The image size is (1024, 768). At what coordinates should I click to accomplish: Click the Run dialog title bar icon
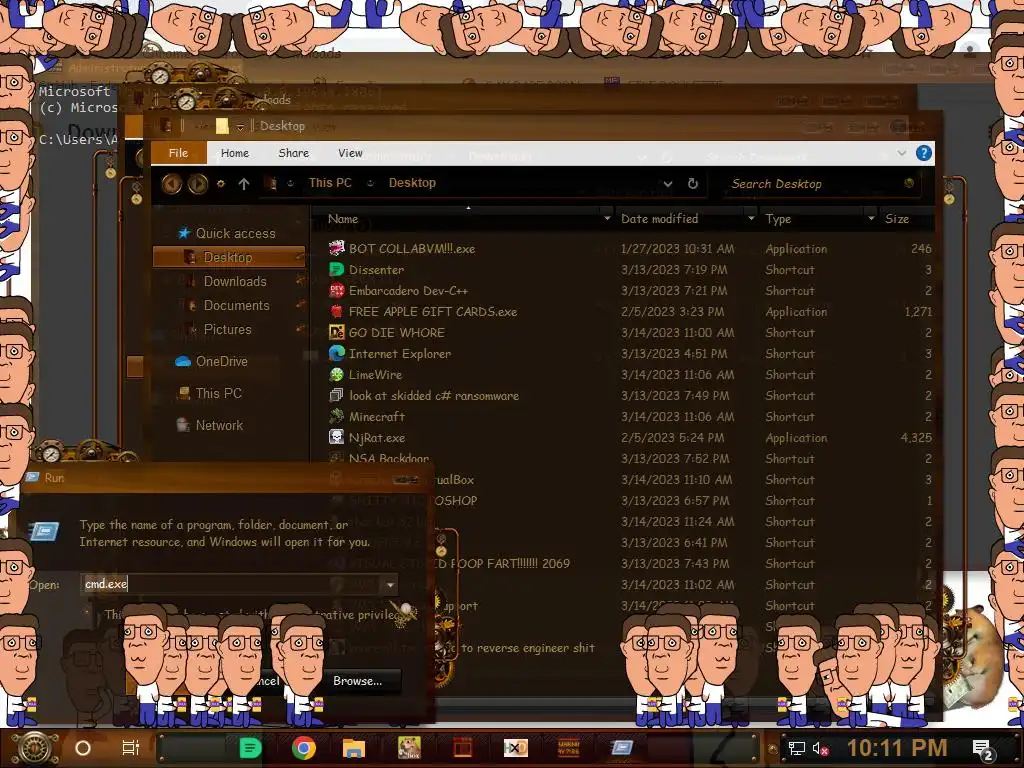pos(33,477)
